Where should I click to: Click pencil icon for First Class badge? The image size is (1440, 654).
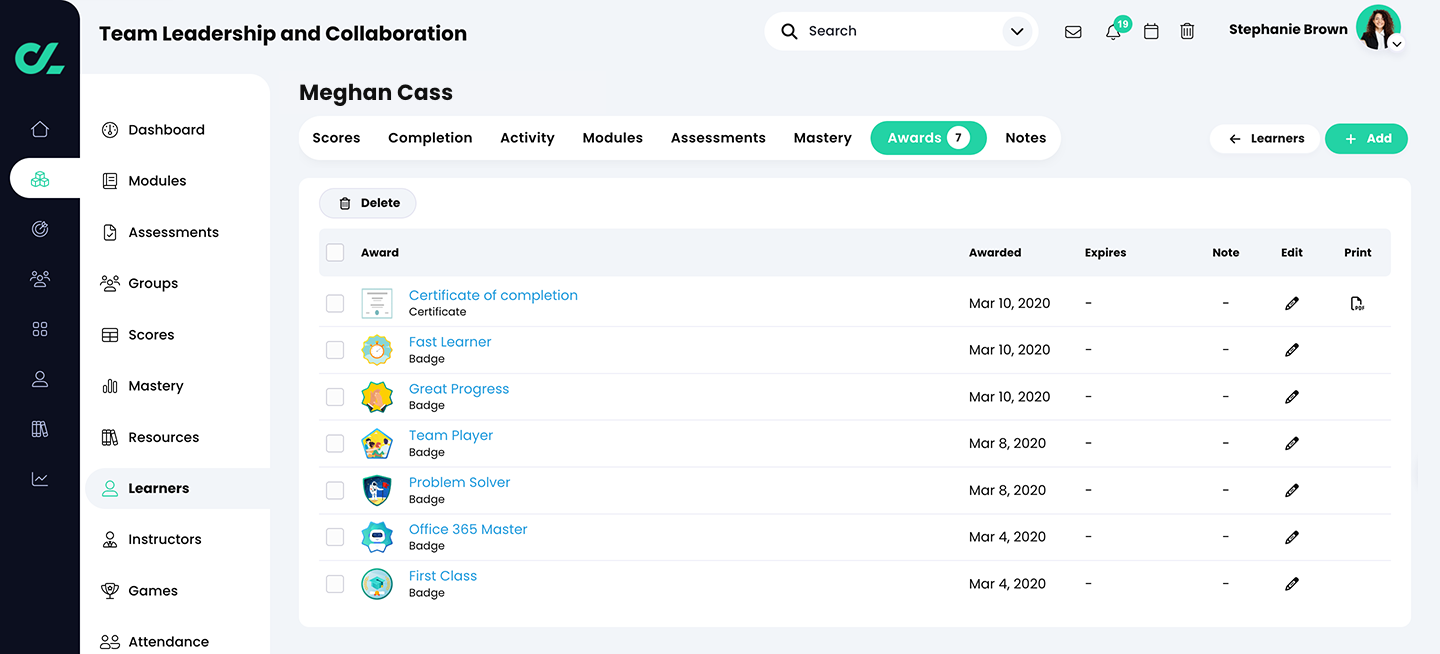click(1292, 584)
